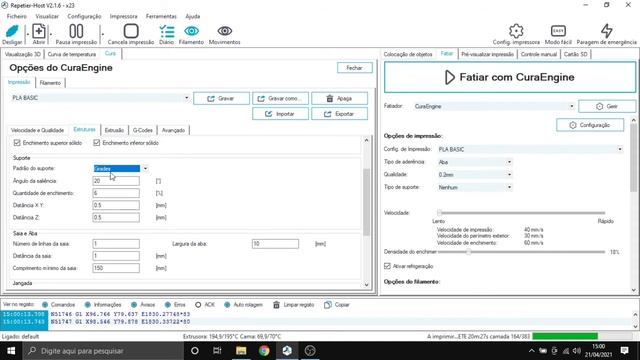Switch to Cartão SD tab
640x360 pixels.
[x=576, y=54]
